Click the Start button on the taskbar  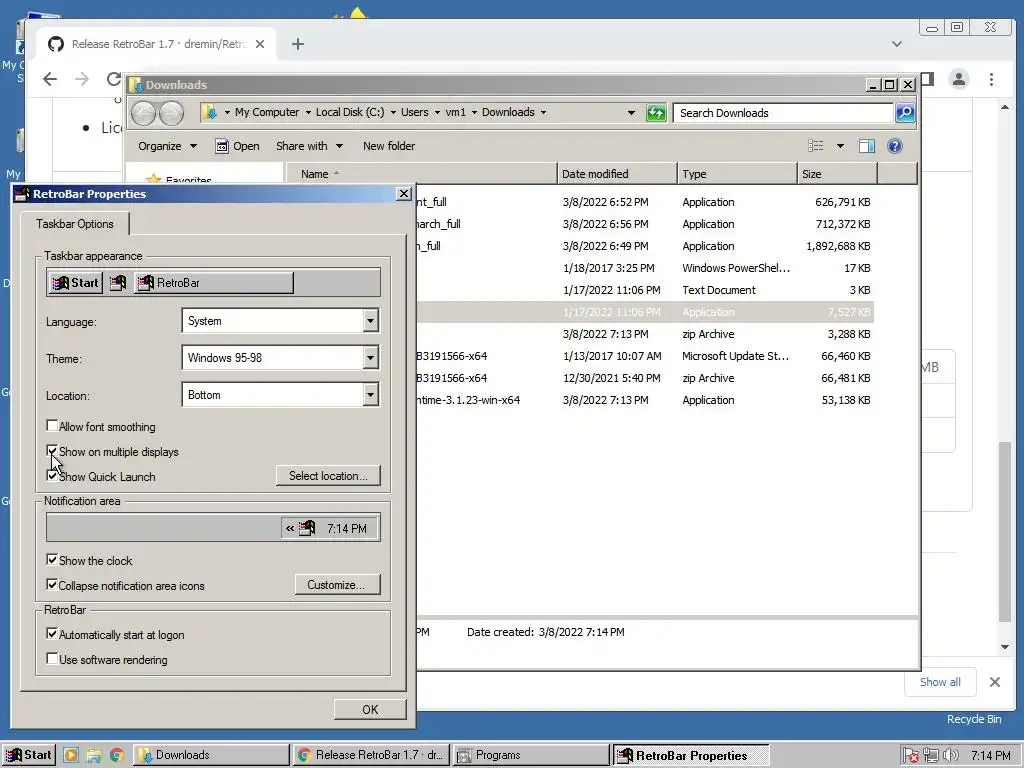click(28, 755)
